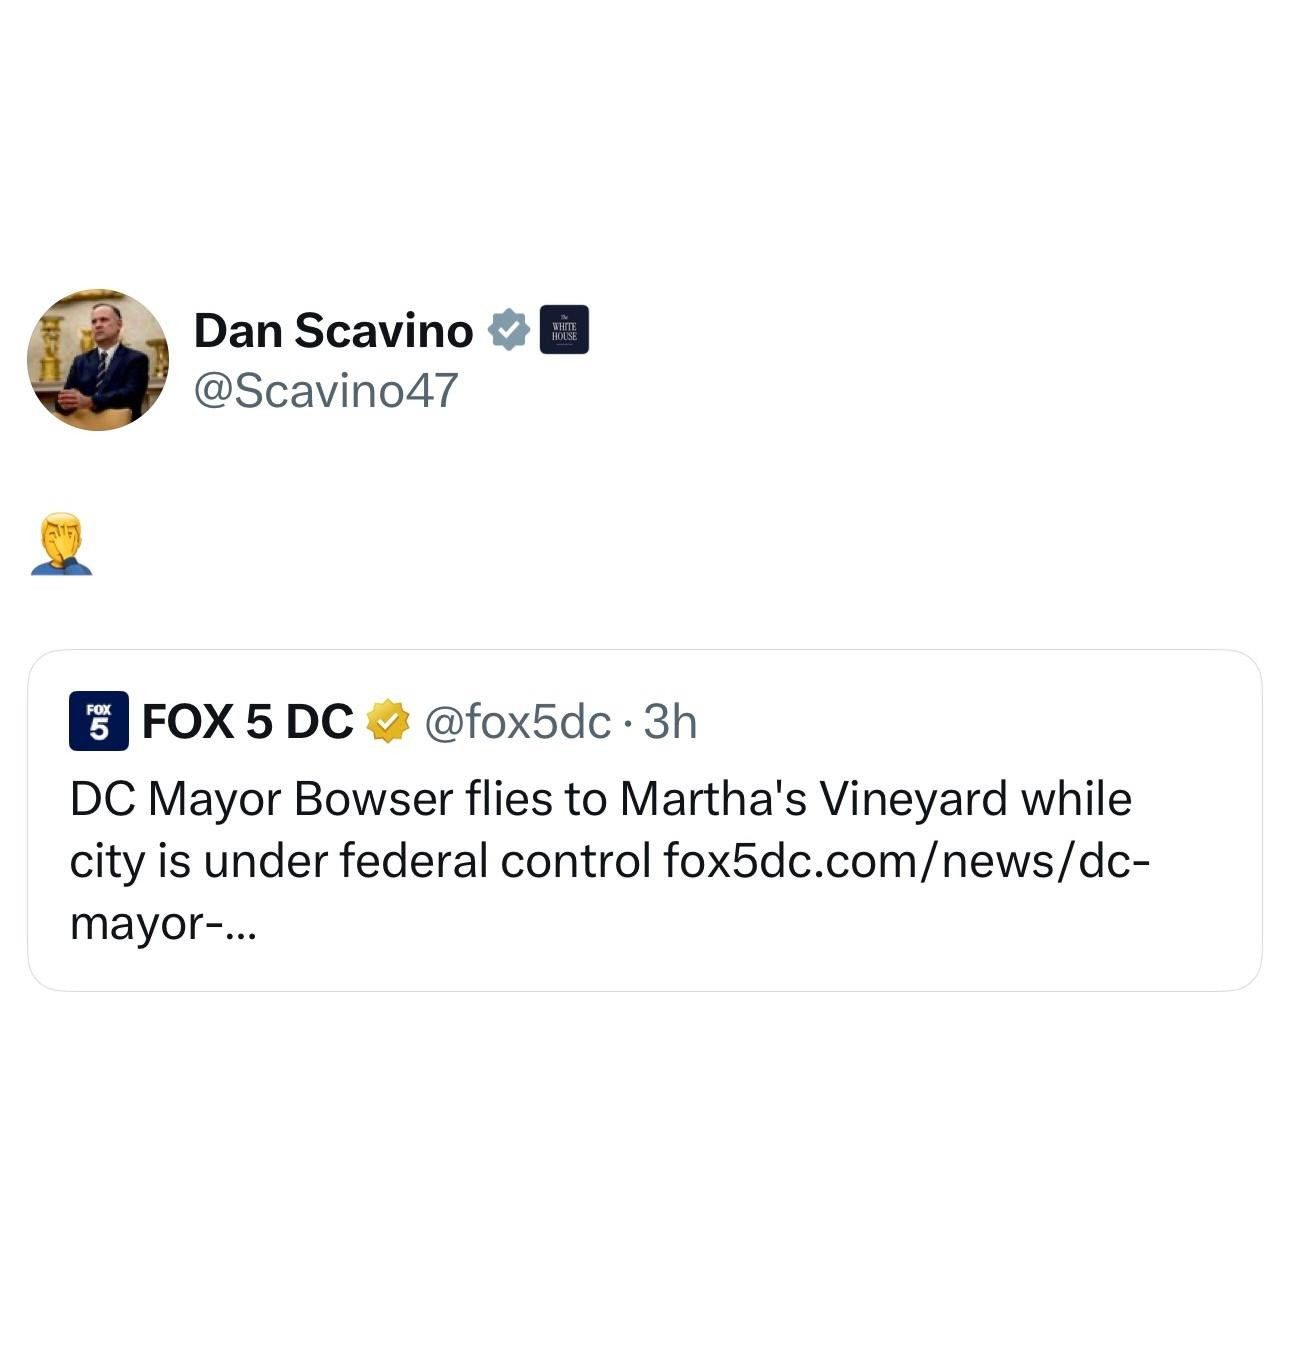Open the fox5dc.com/news article link
The image size is (1290, 1369).
pyautogui.click(x=907, y=860)
